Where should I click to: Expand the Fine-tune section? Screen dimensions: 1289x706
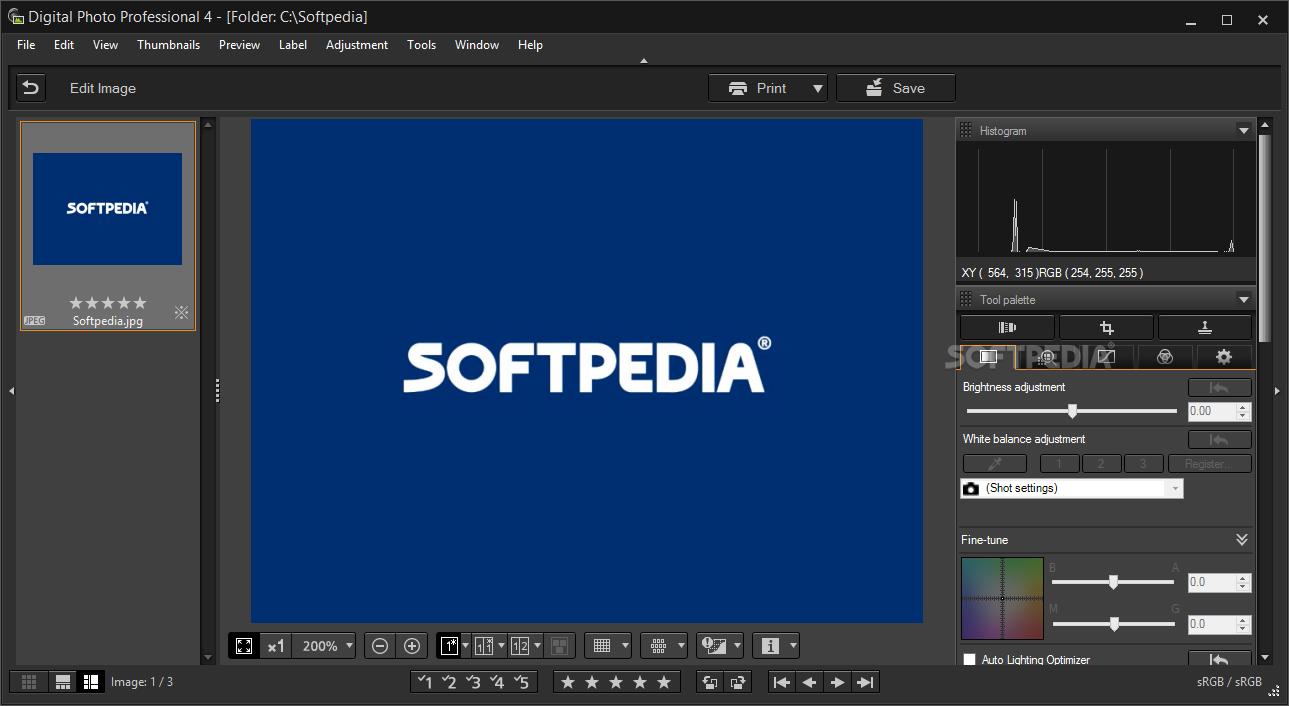click(x=1242, y=540)
